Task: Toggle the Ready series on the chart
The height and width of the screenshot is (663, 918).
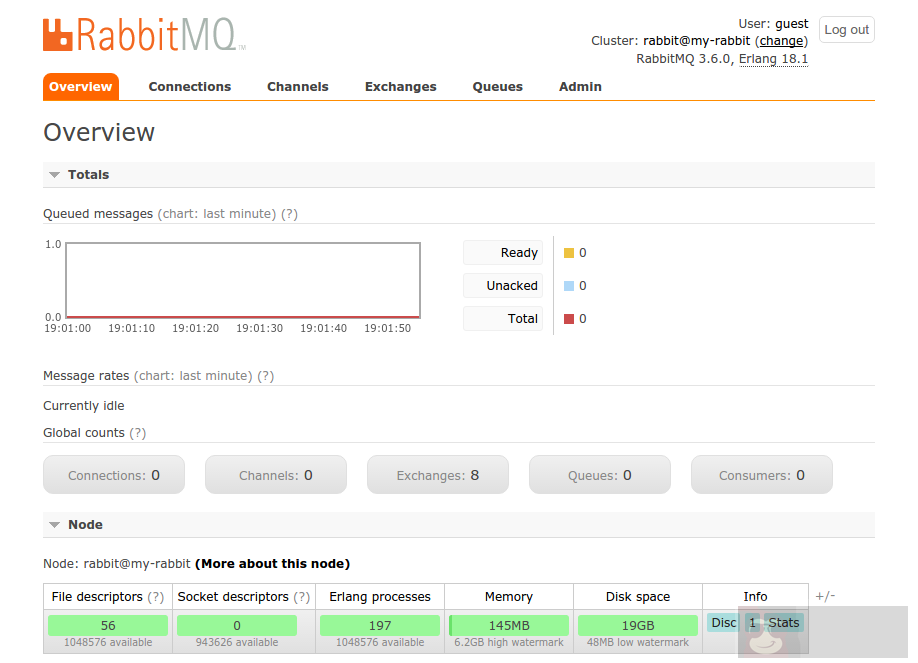Action: 502,252
